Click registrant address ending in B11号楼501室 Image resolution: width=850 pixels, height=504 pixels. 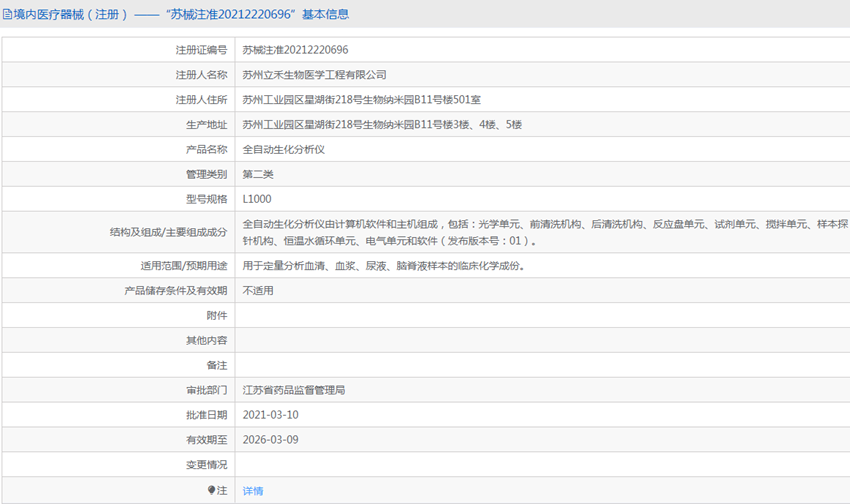tap(361, 100)
